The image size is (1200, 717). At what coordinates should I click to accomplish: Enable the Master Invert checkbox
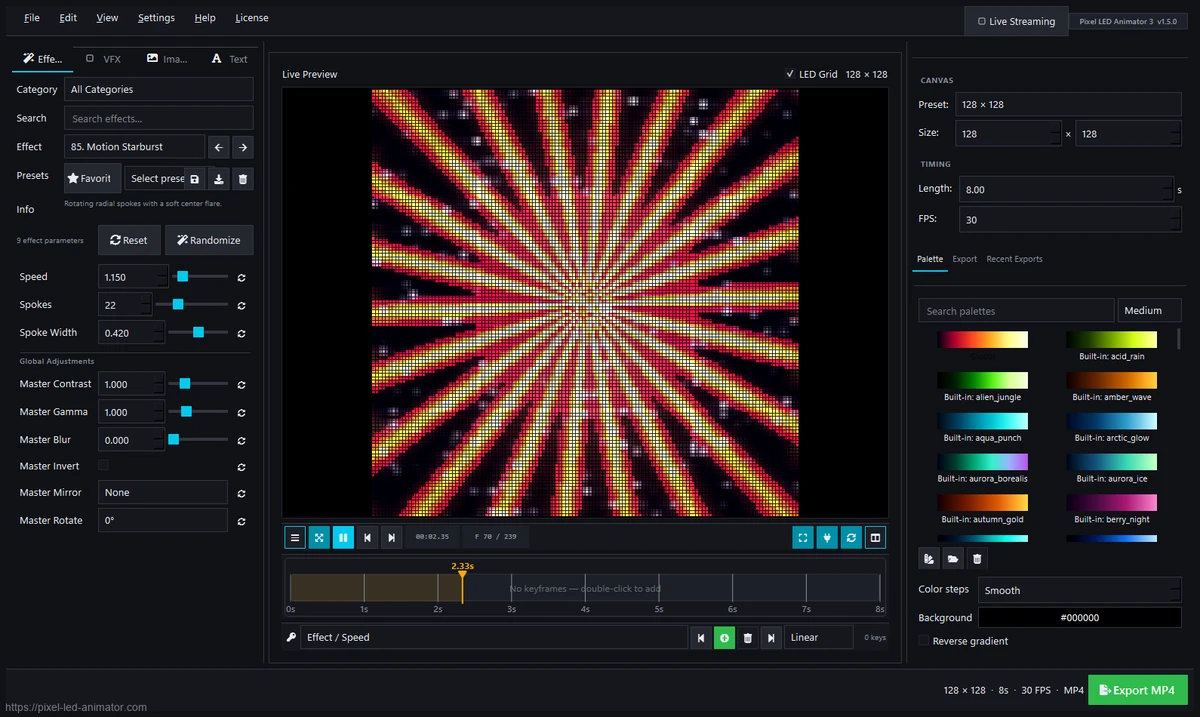click(x=104, y=466)
